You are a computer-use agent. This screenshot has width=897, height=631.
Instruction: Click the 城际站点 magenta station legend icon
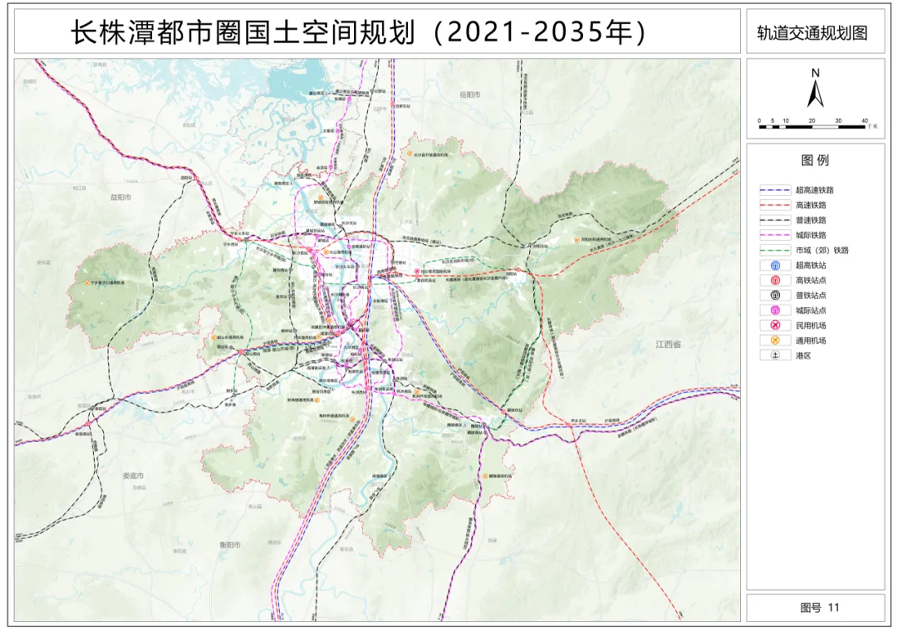775,311
